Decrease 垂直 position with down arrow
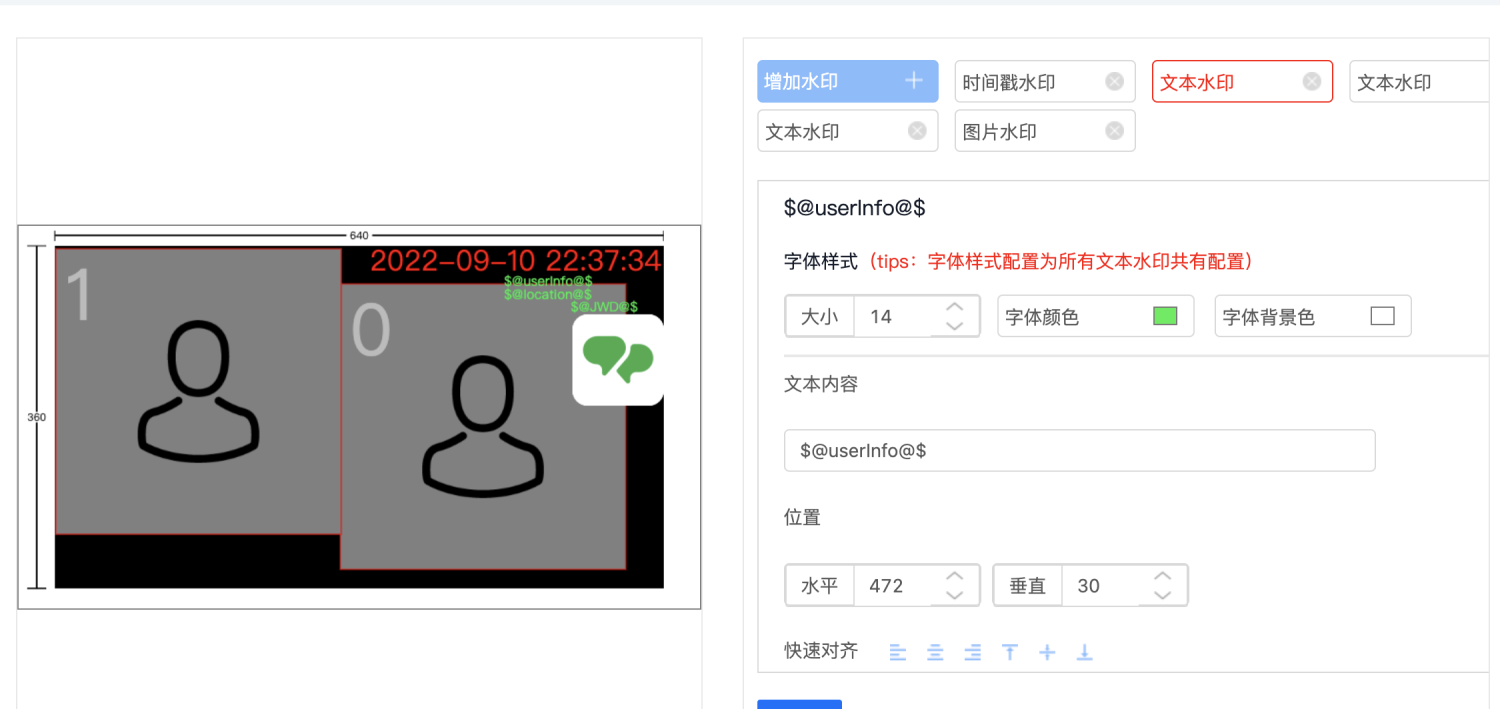1500x709 pixels. point(1162,595)
